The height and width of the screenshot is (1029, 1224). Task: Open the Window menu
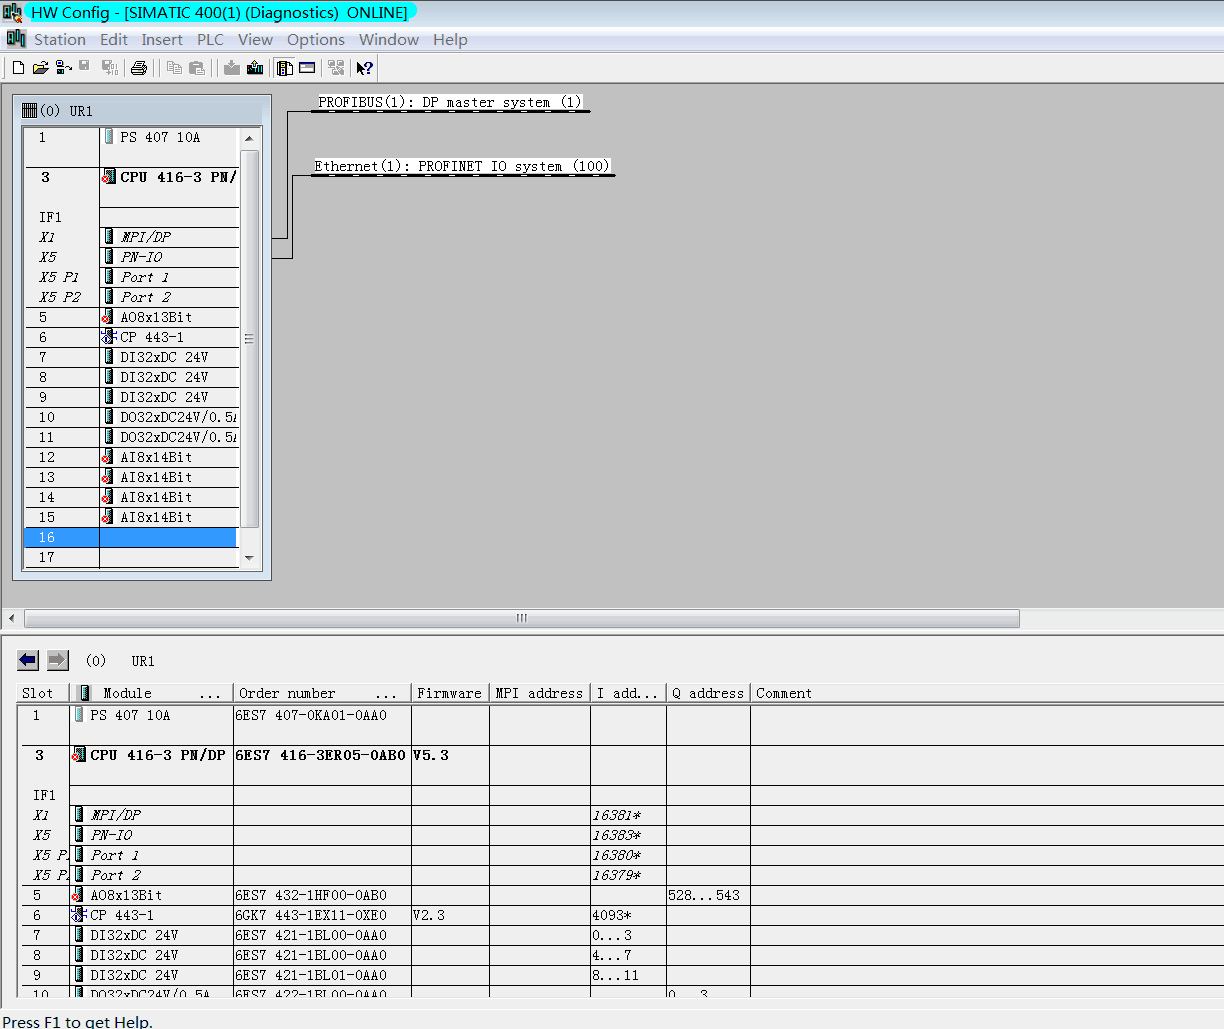tap(389, 39)
